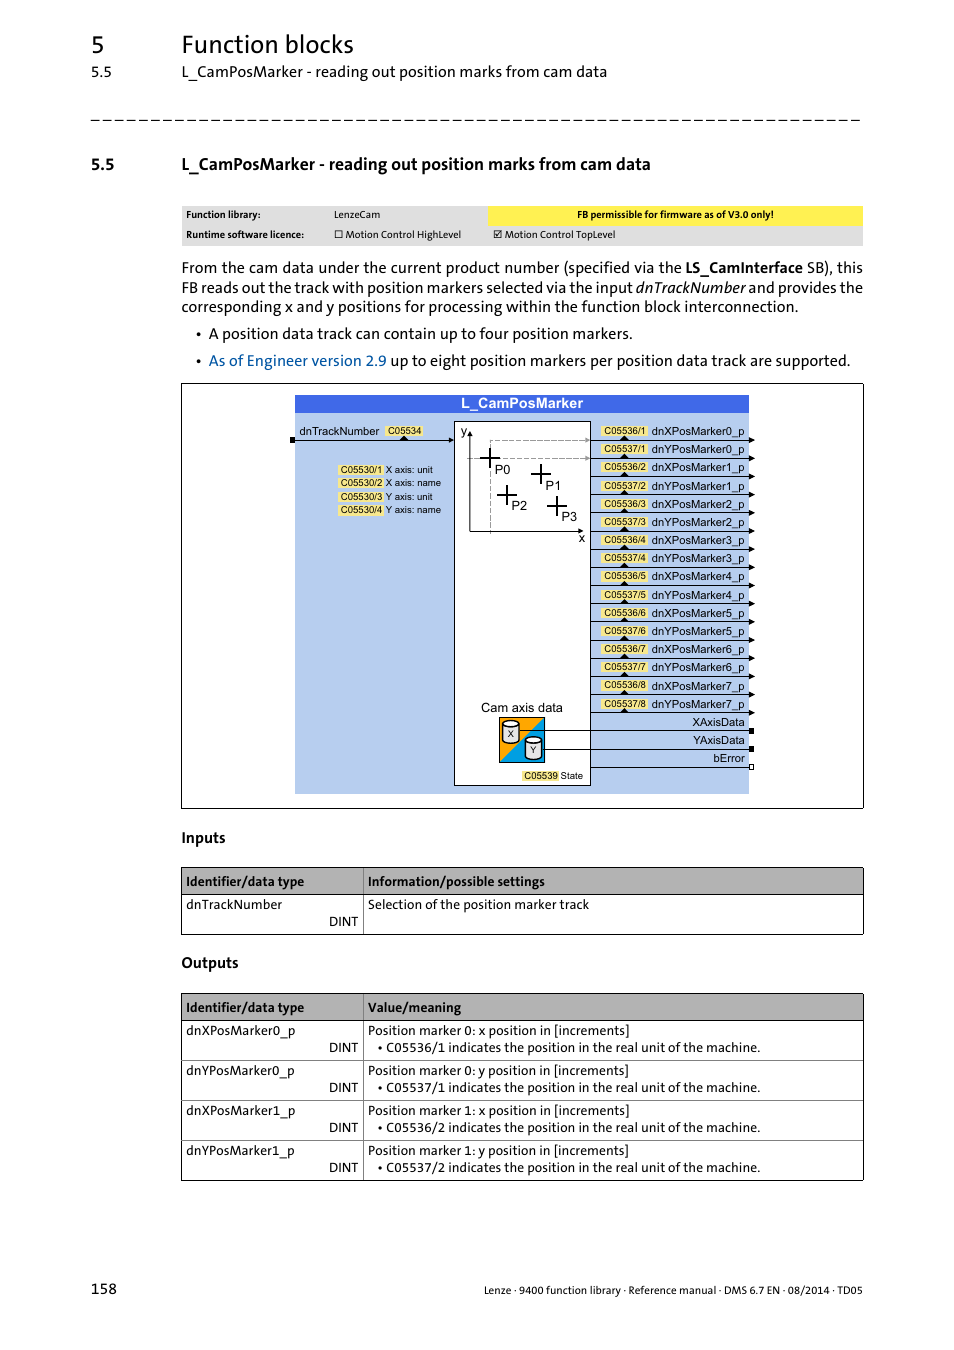Select dnYPosMarker0_p row in Outputs table

point(522,1080)
